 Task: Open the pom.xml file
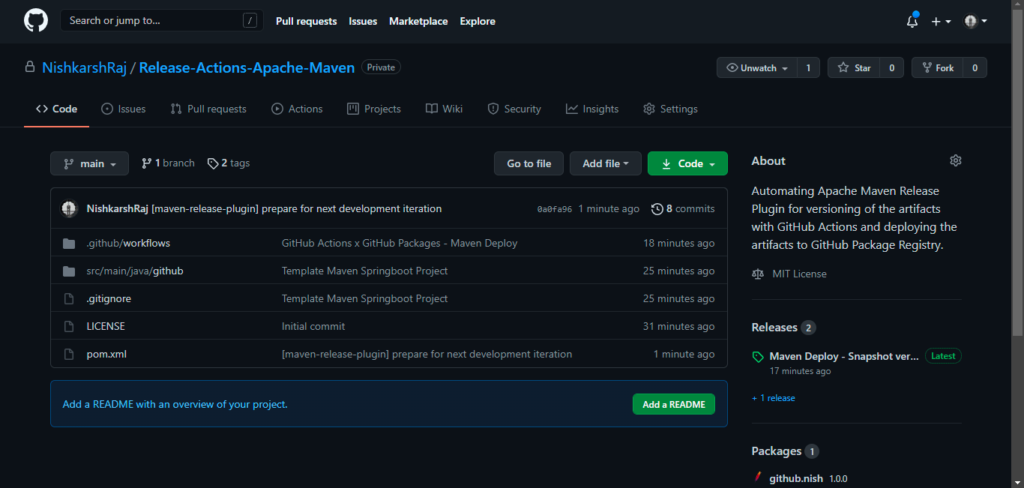[x=106, y=354]
